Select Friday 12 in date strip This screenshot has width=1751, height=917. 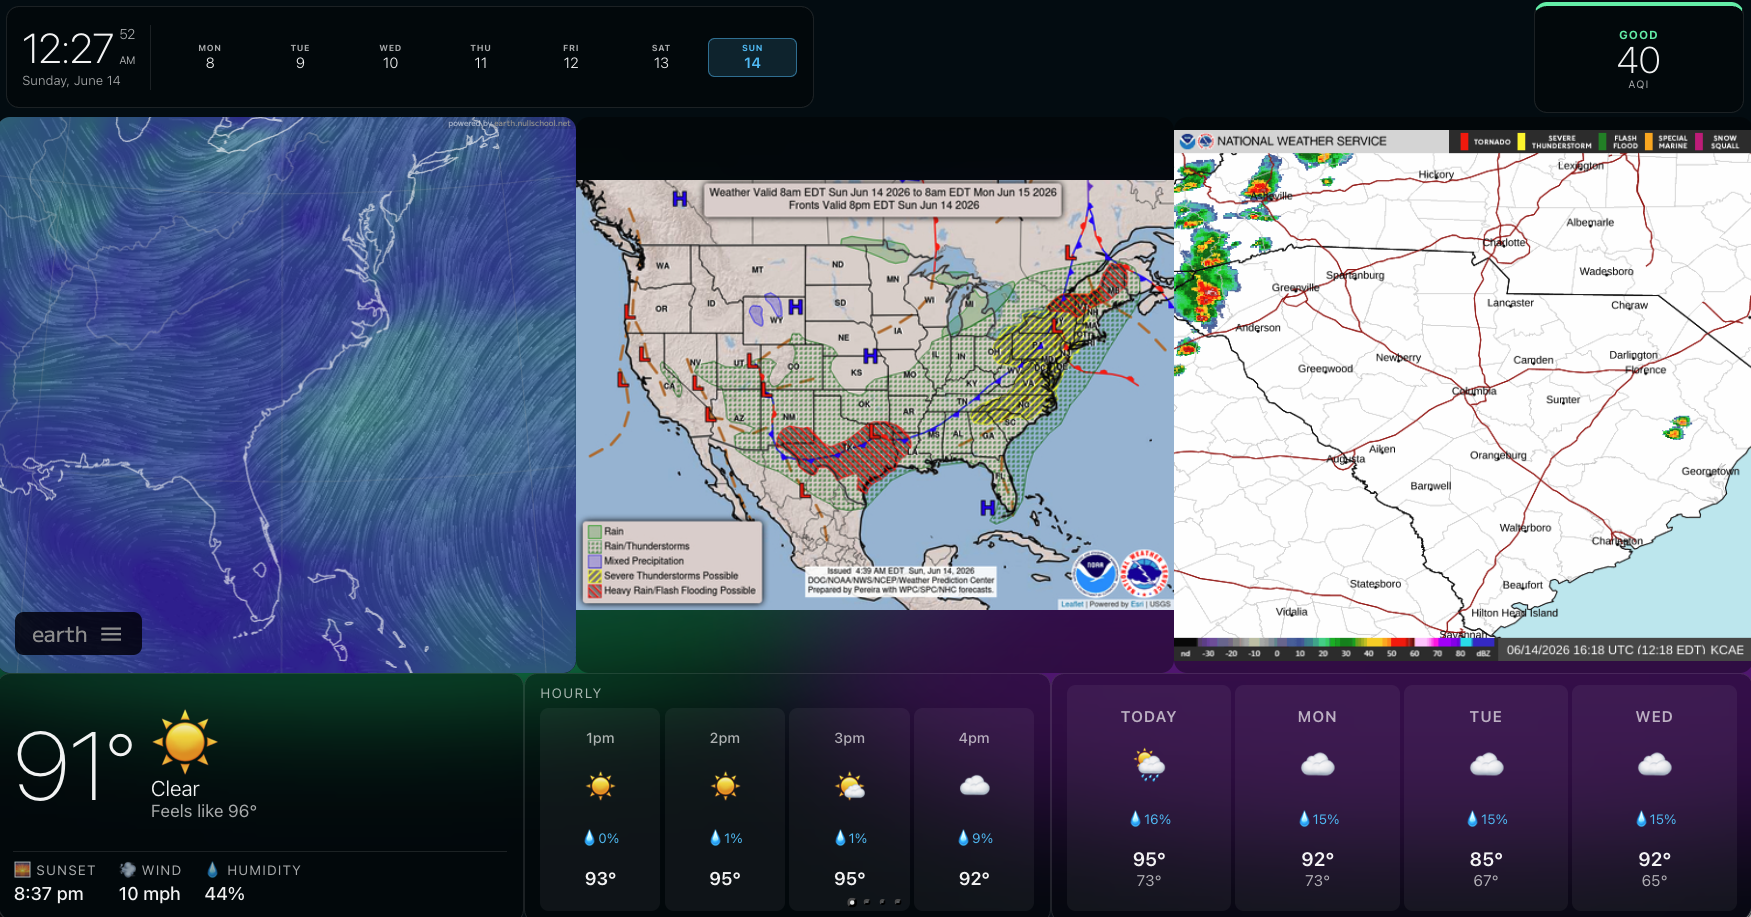click(x=571, y=57)
